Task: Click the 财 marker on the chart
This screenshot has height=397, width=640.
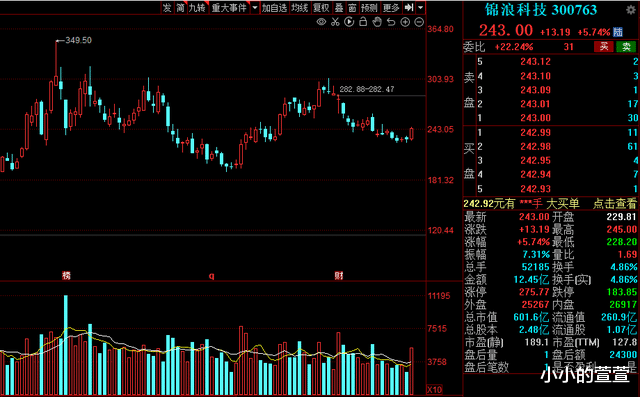Action: coord(339,275)
